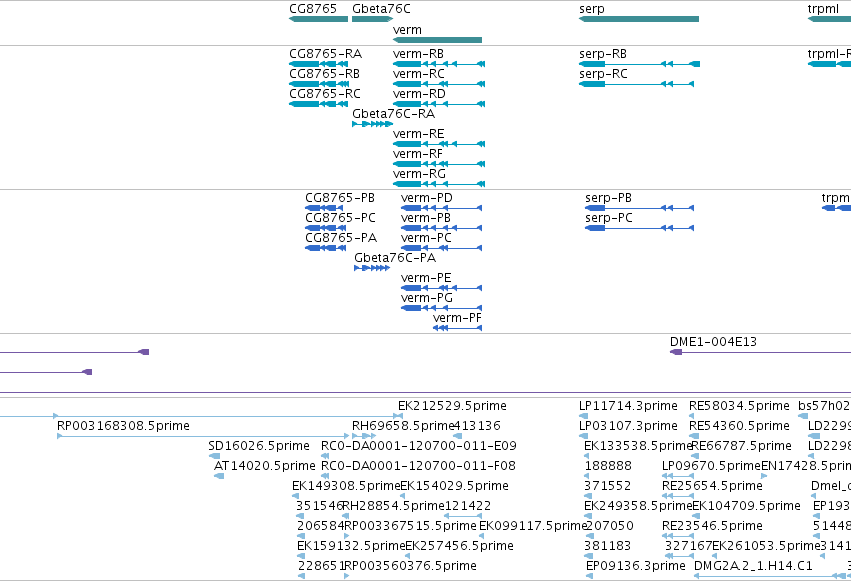Select the Gbeta76C-RA transcript
The height and width of the screenshot is (581, 851).
(x=372, y=124)
